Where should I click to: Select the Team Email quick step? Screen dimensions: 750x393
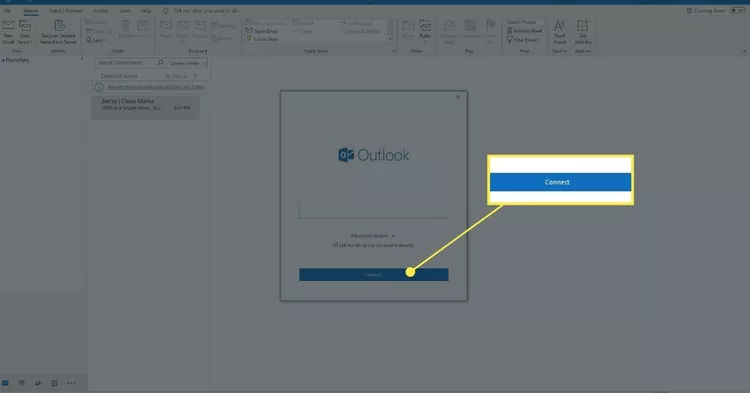pos(262,31)
